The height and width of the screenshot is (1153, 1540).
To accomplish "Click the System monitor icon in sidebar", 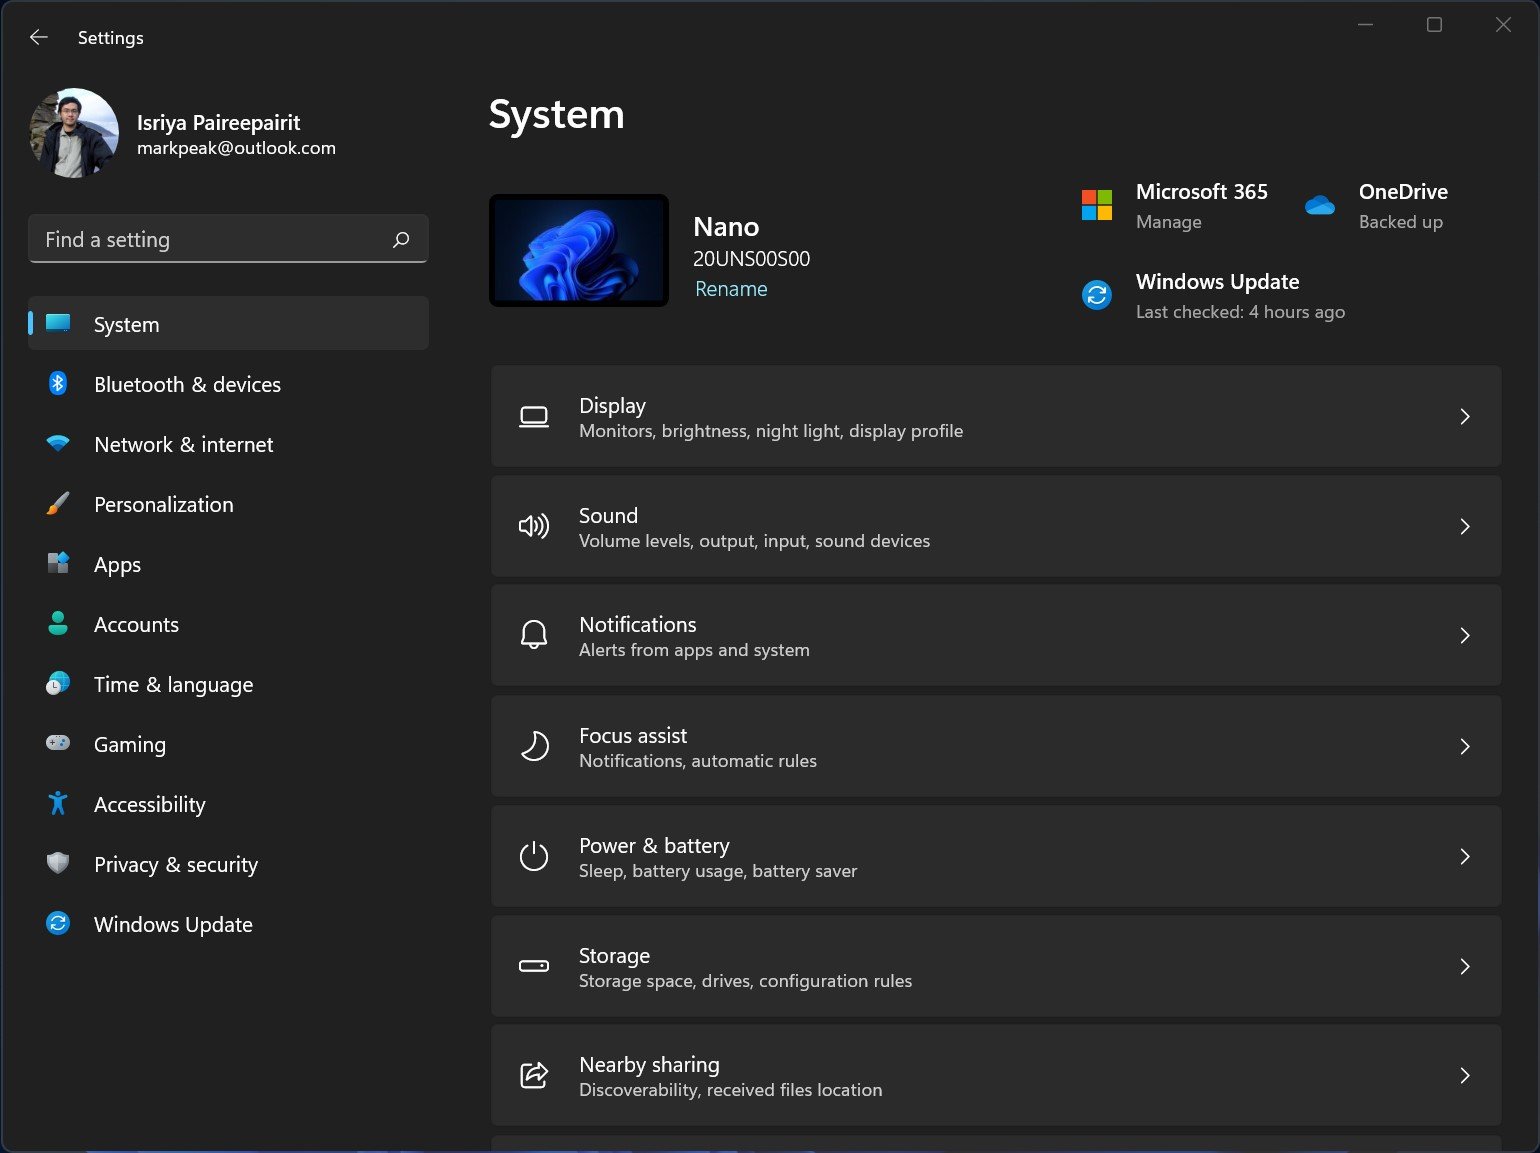I will point(58,323).
